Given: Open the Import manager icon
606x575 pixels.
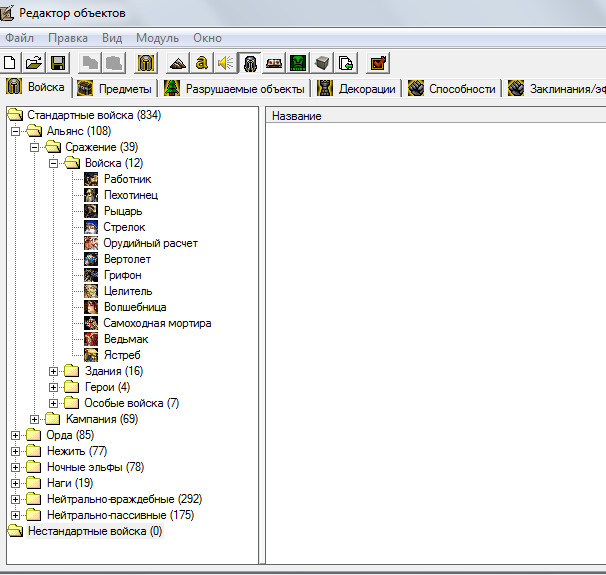Looking at the screenshot, I should [x=346, y=63].
